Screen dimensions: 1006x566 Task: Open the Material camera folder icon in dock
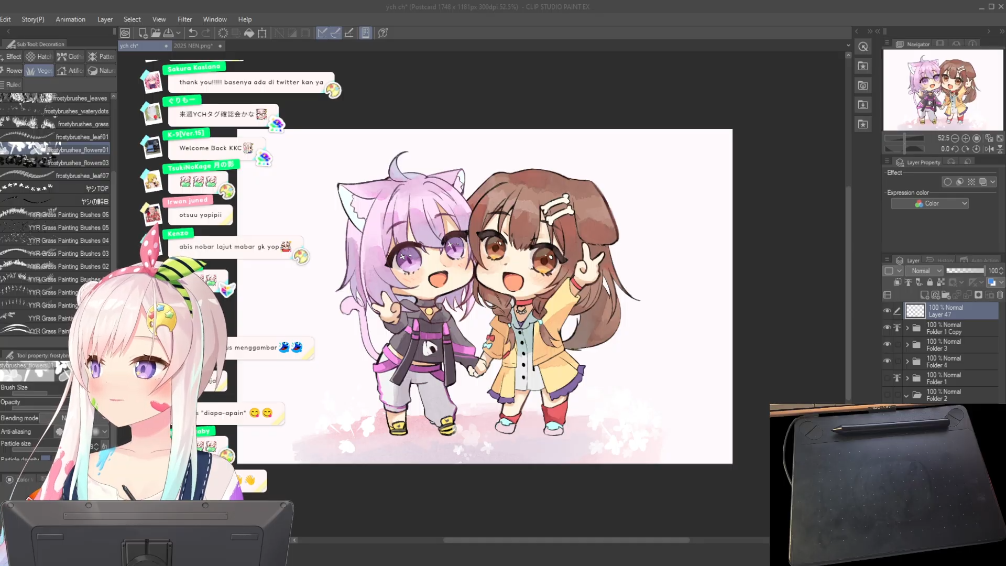click(864, 85)
